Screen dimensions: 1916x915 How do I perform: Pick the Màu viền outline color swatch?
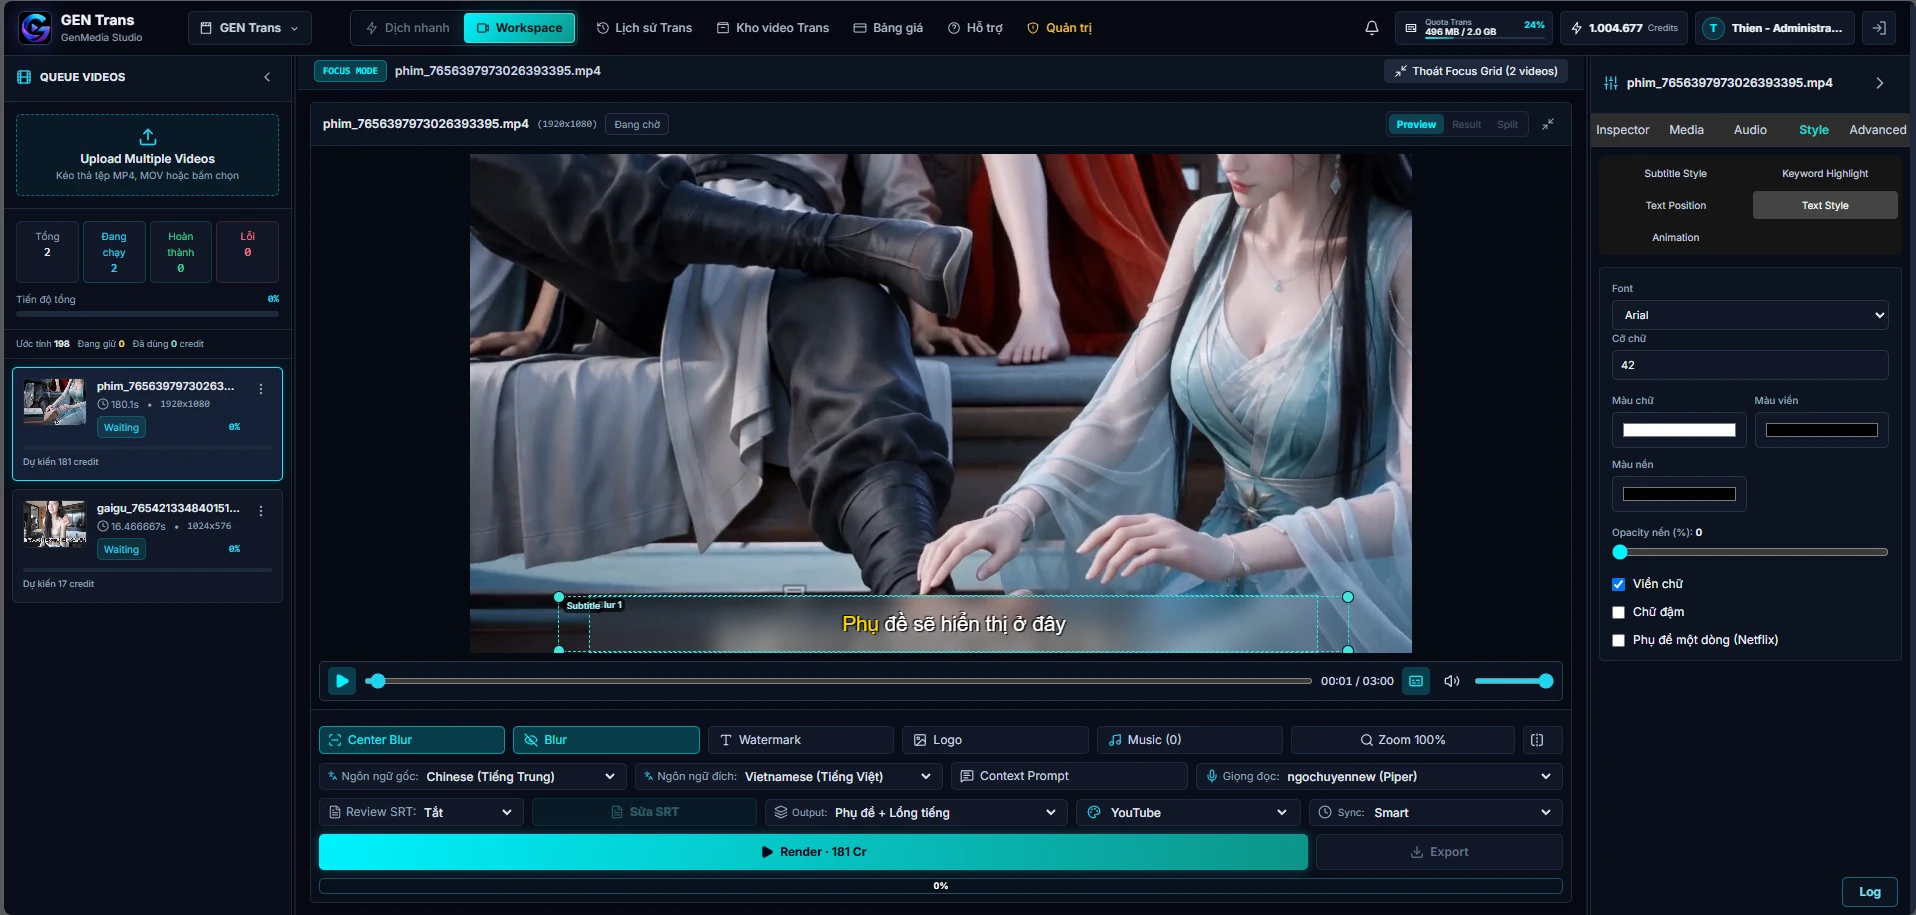[x=1821, y=430]
